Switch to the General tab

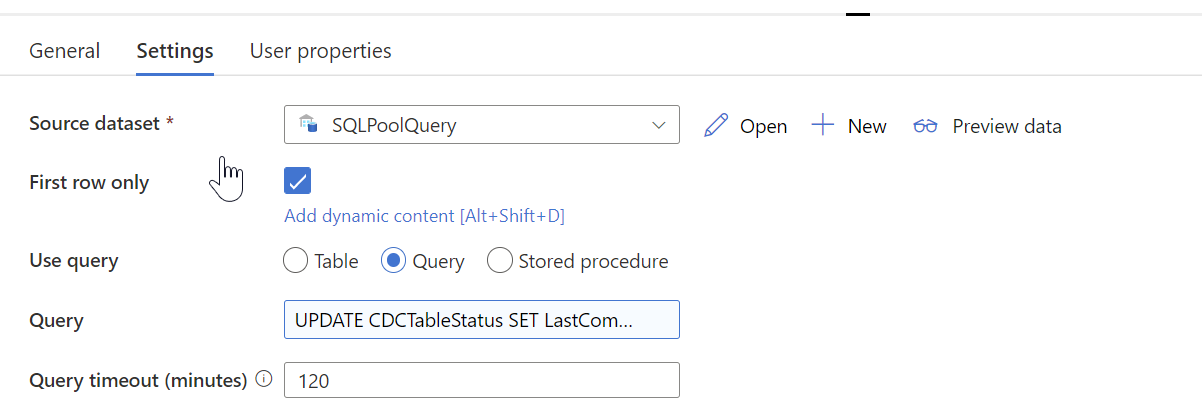click(x=64, y=51)
